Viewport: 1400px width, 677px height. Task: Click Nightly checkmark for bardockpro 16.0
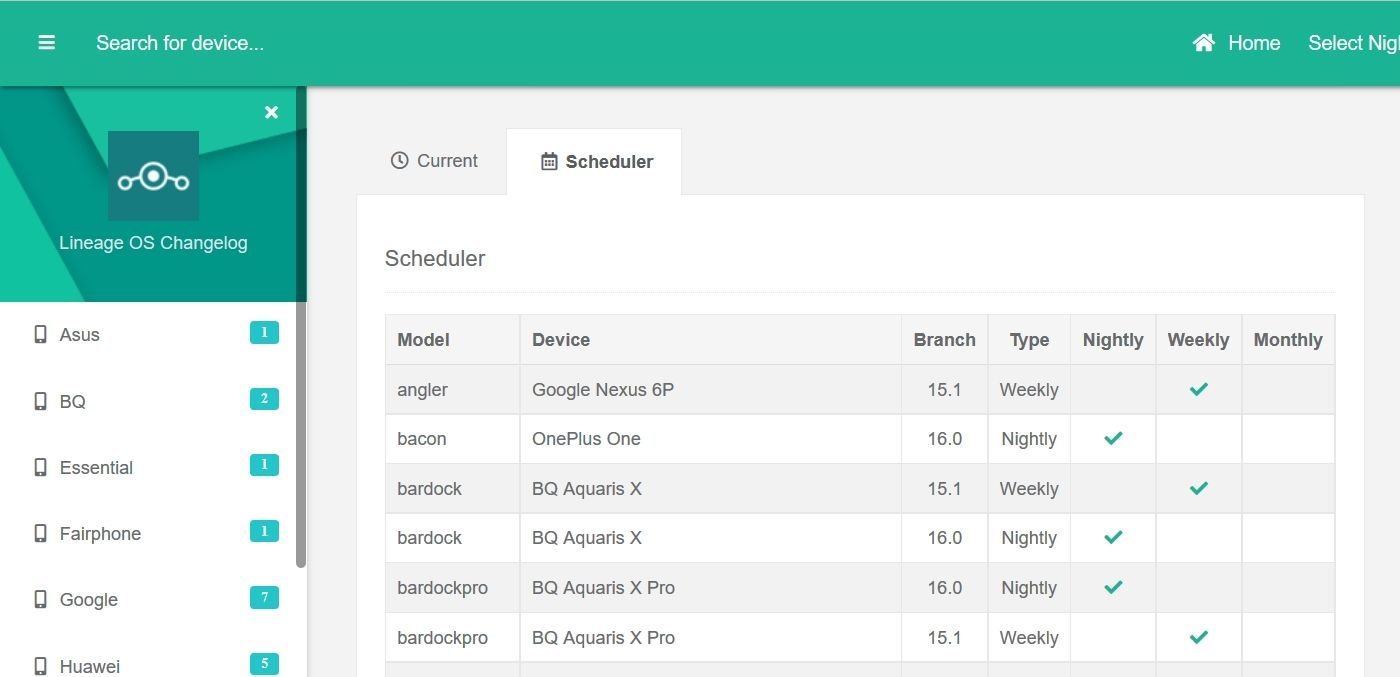(1113, 587)
